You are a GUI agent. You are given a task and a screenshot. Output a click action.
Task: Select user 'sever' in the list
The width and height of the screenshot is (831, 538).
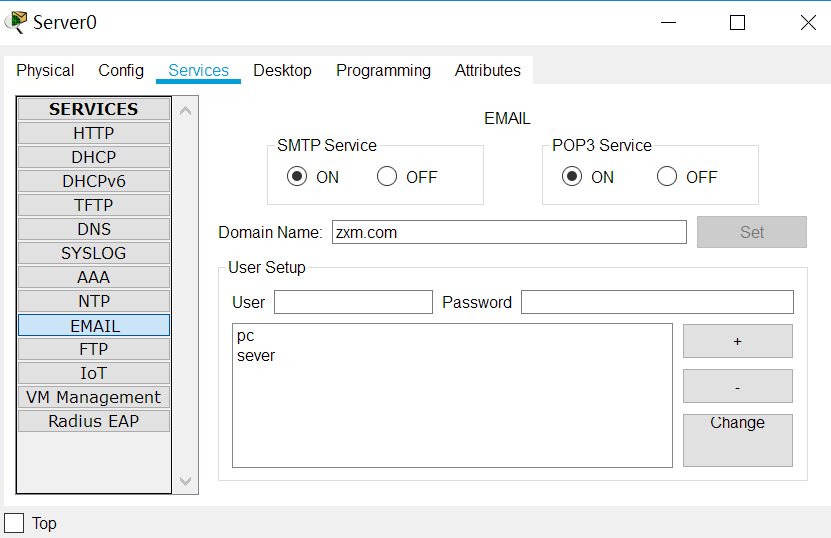pos(256,355)
